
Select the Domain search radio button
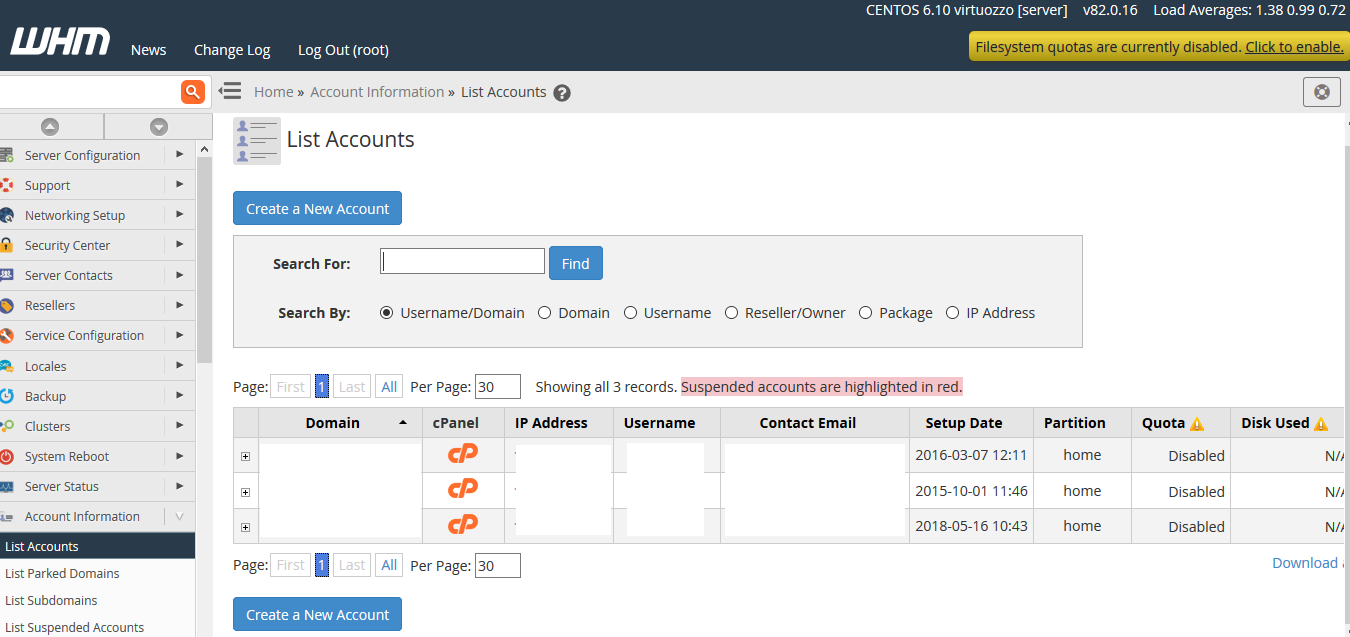545,313
